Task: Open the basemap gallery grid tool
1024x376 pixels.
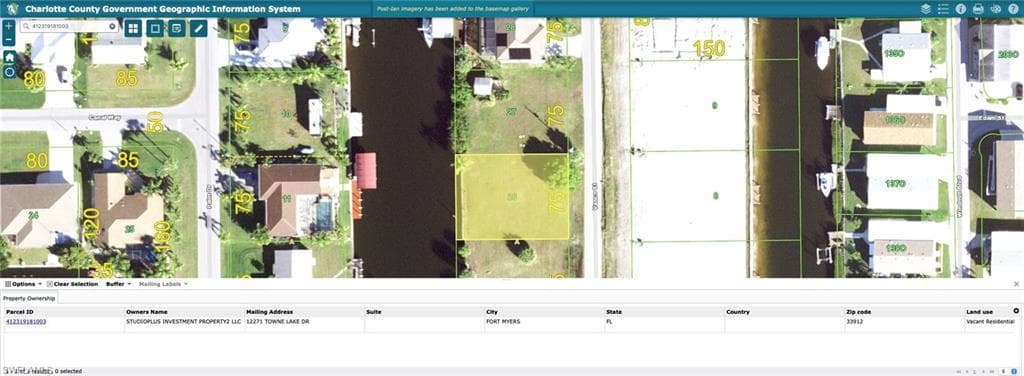Action: pyautogui.click(x=133, y=28)
